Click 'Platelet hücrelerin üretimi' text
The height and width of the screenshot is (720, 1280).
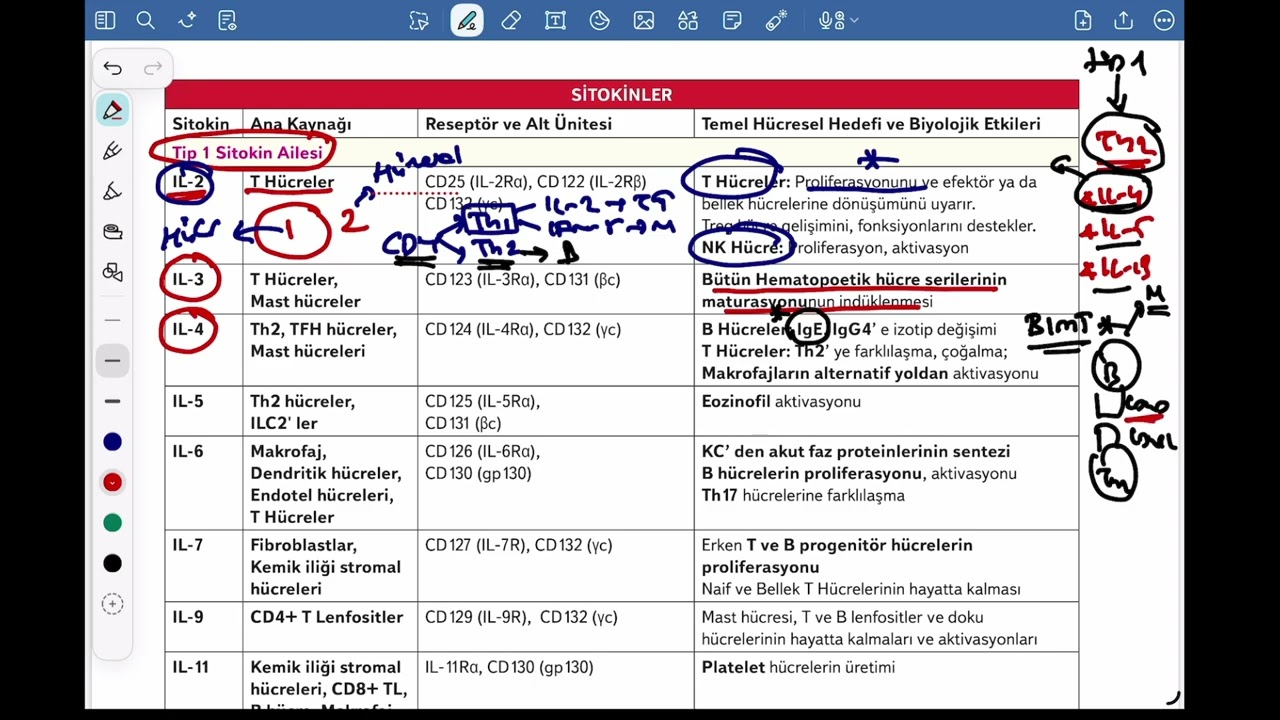(x=798, y=667)
